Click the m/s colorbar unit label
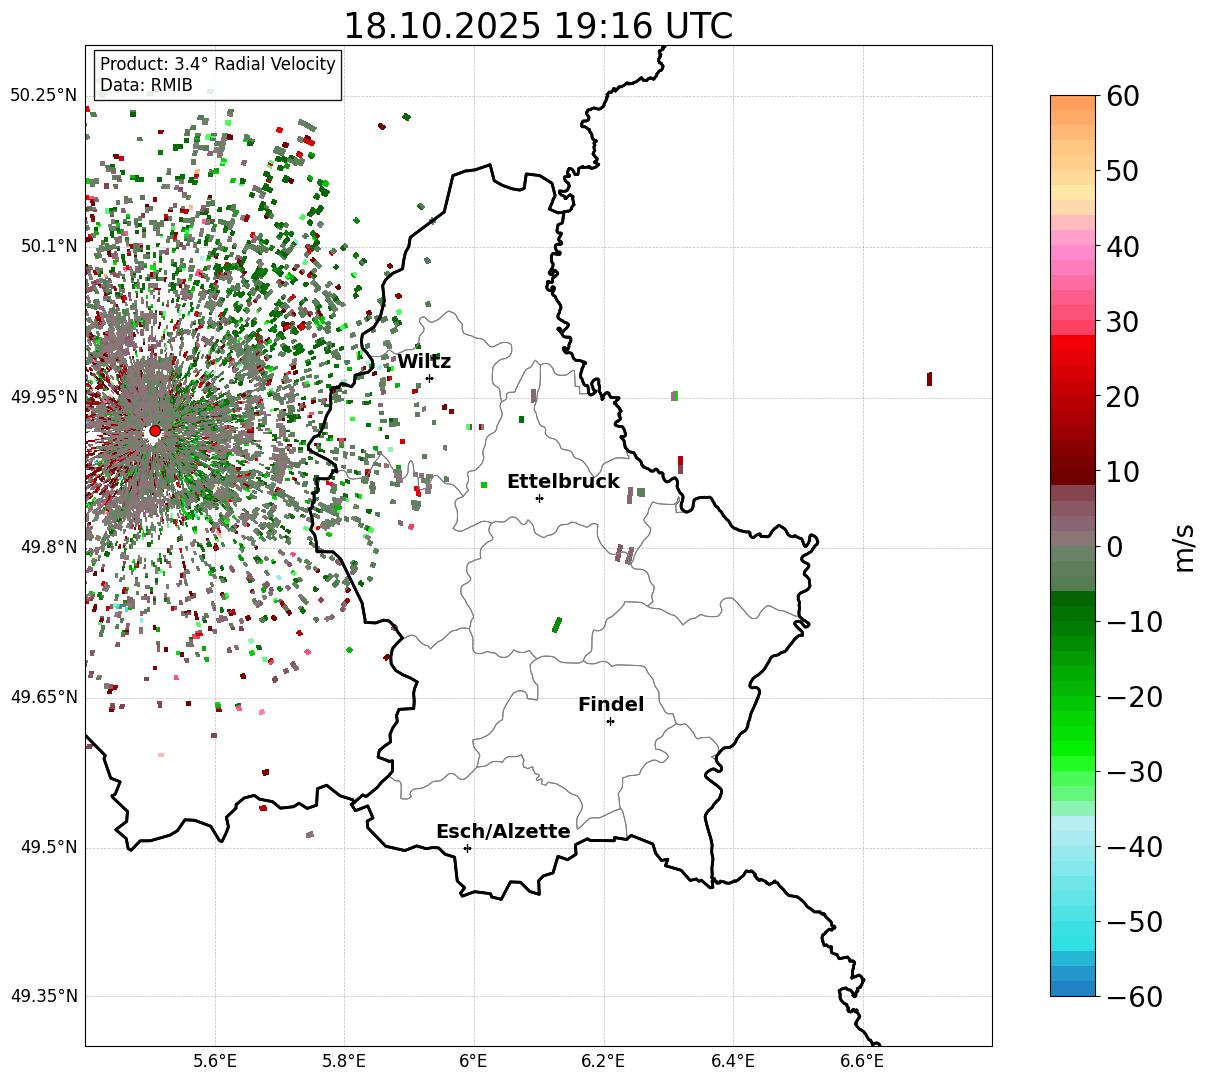The image size is (1207, 1081). click(1185, 548)
